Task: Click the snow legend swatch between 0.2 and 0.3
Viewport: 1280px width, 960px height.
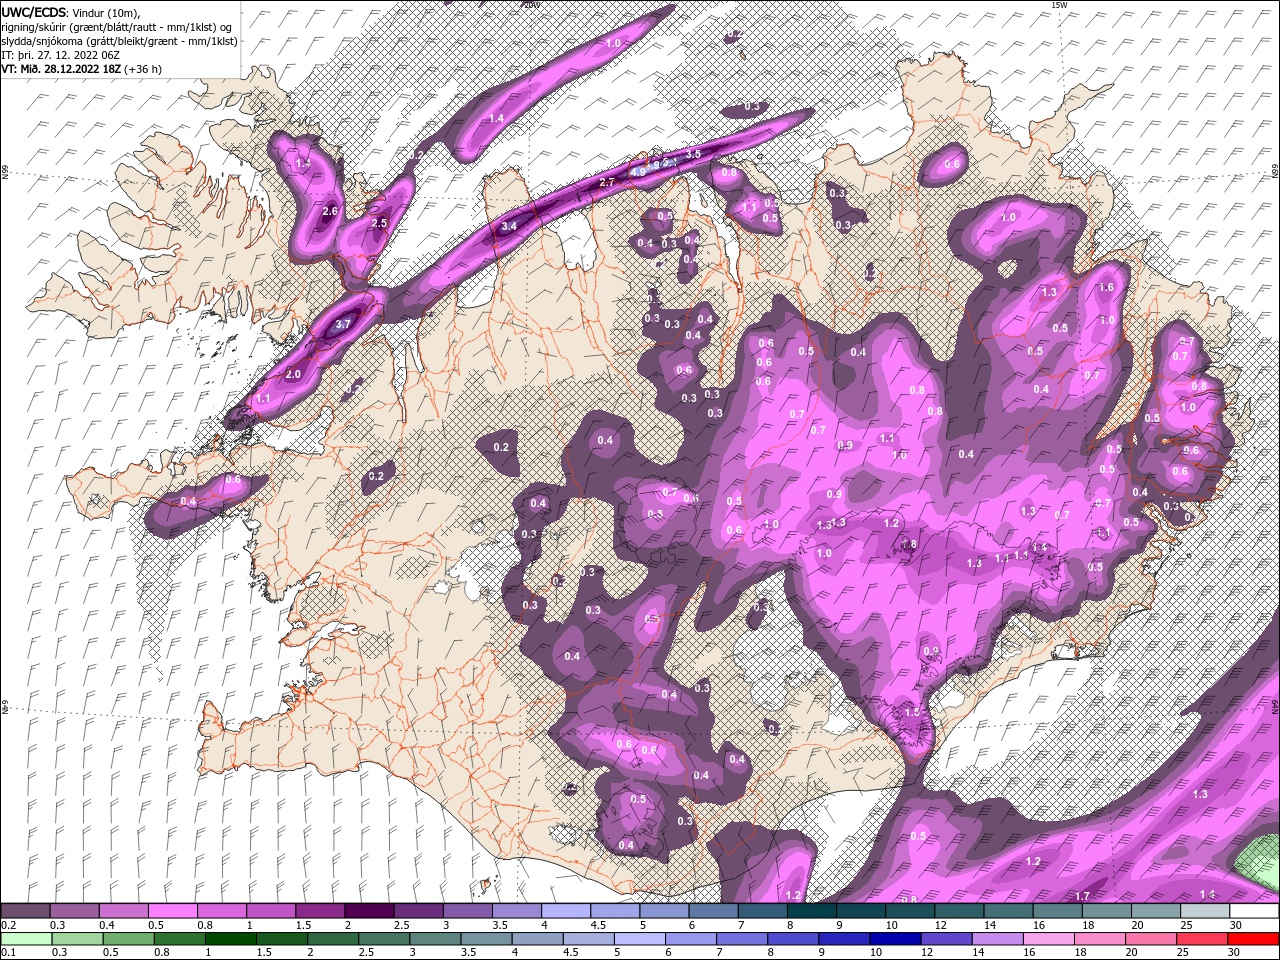Action: pos(26,911)
